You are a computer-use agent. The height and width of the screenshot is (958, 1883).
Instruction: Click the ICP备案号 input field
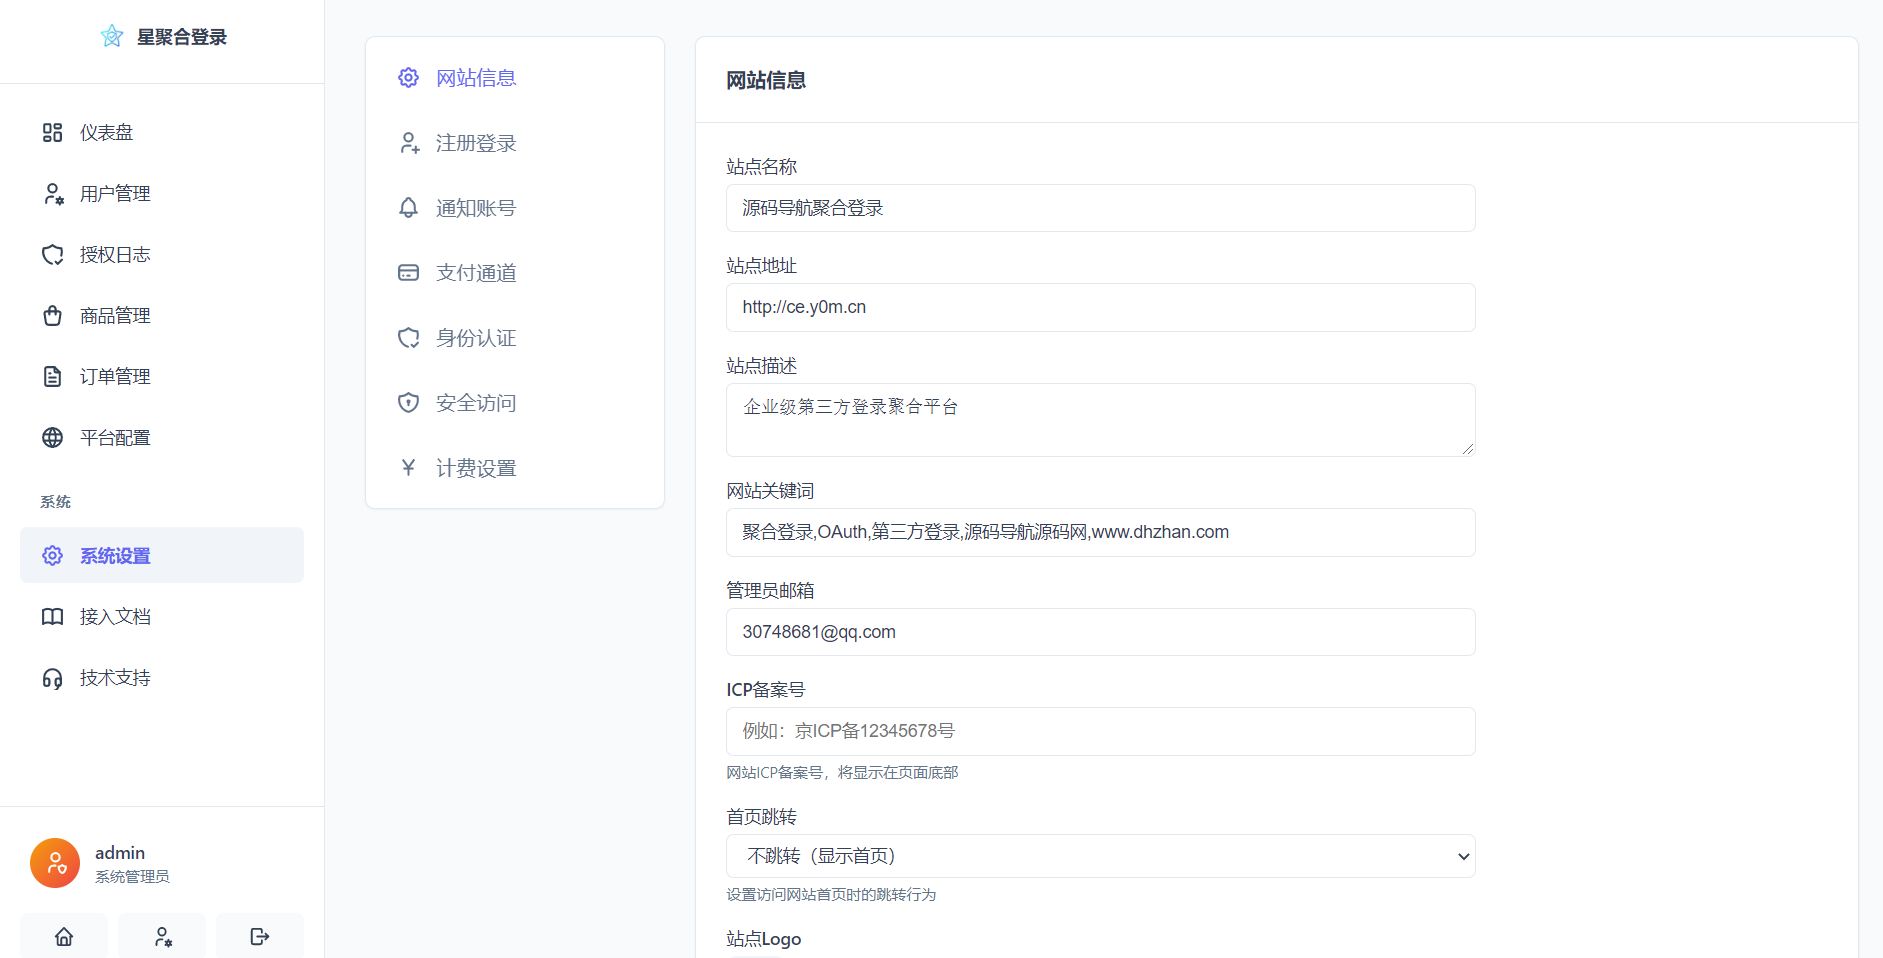pos(1100,731)
